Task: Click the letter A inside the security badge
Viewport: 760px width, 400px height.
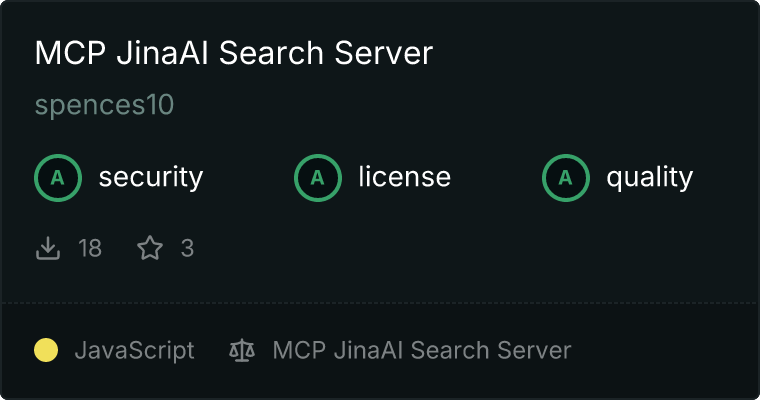Action: tap(58, 178)
